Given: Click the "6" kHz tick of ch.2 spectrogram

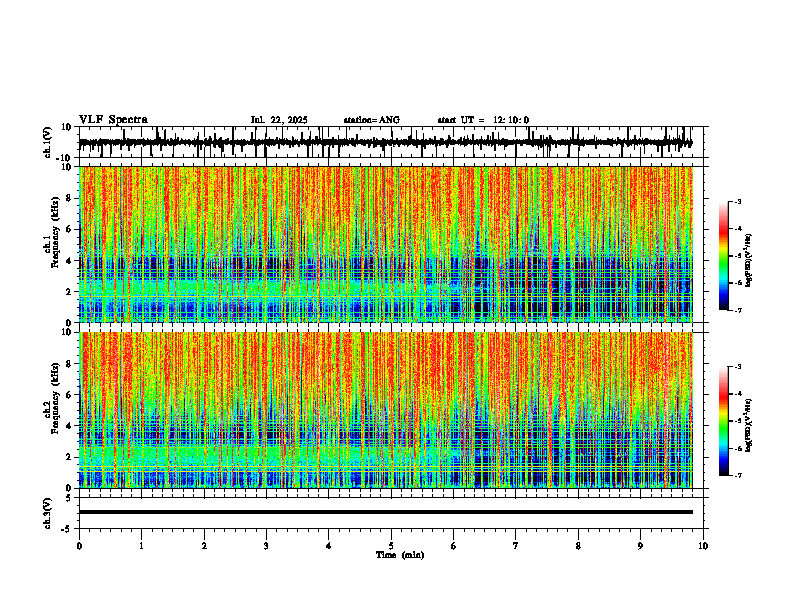Looking at the screenshot, I should (70, 395).
